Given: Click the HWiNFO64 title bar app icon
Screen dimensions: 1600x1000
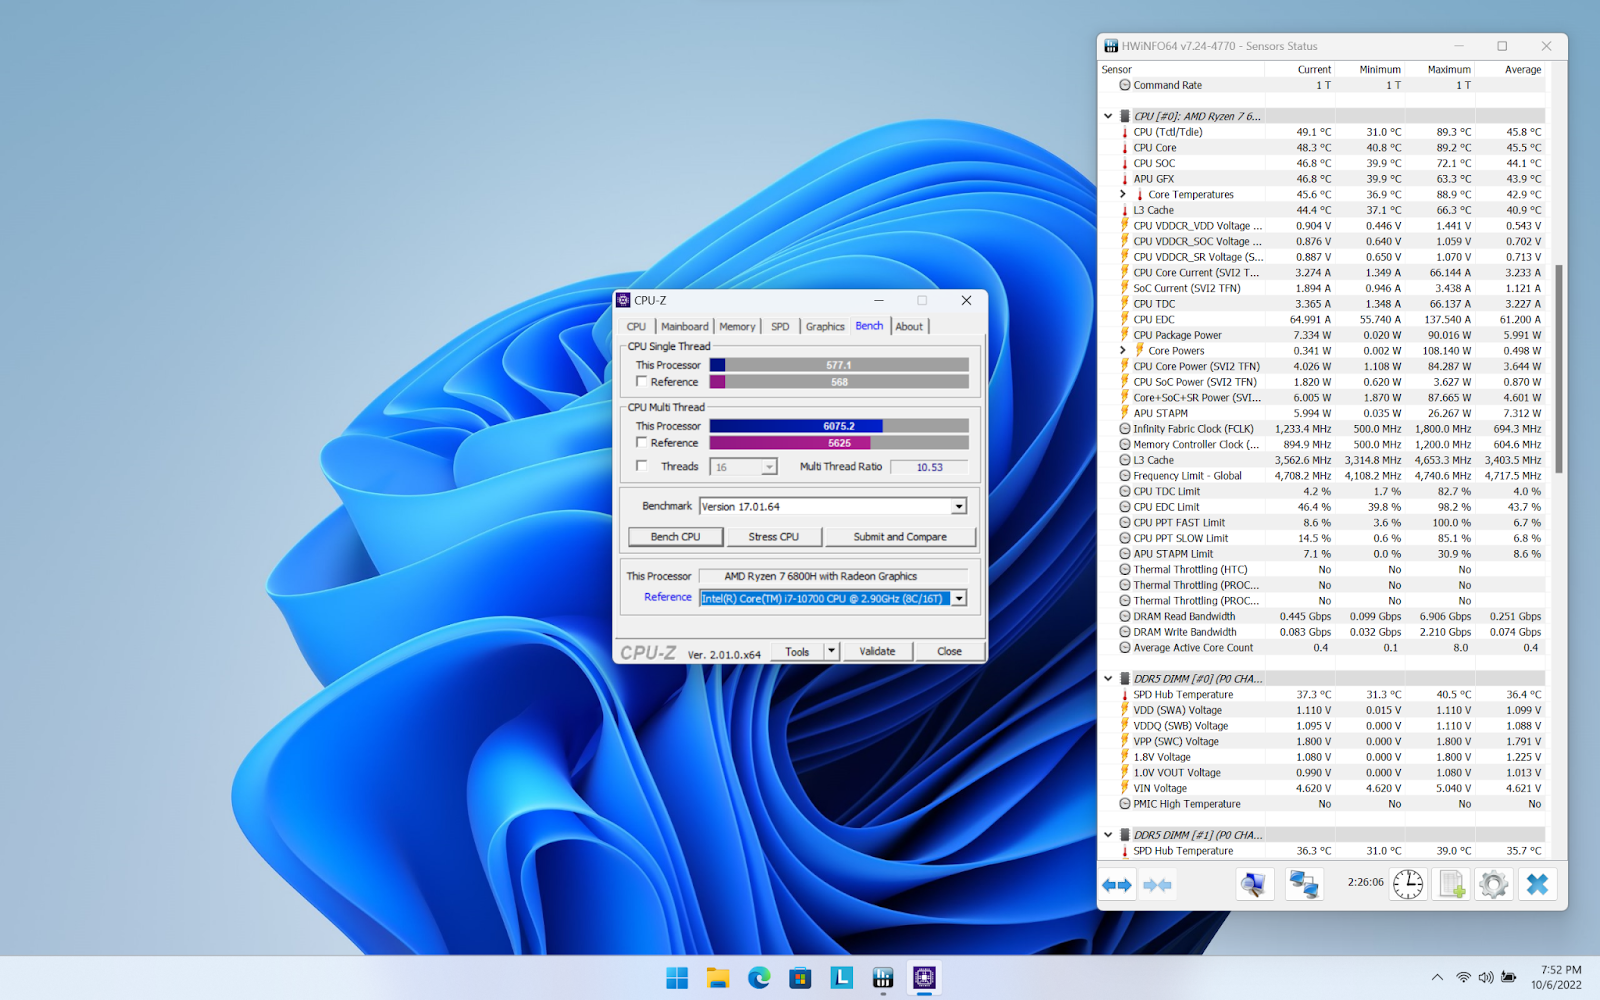Looking at the screenshot, I should (x=1111, y=46).
